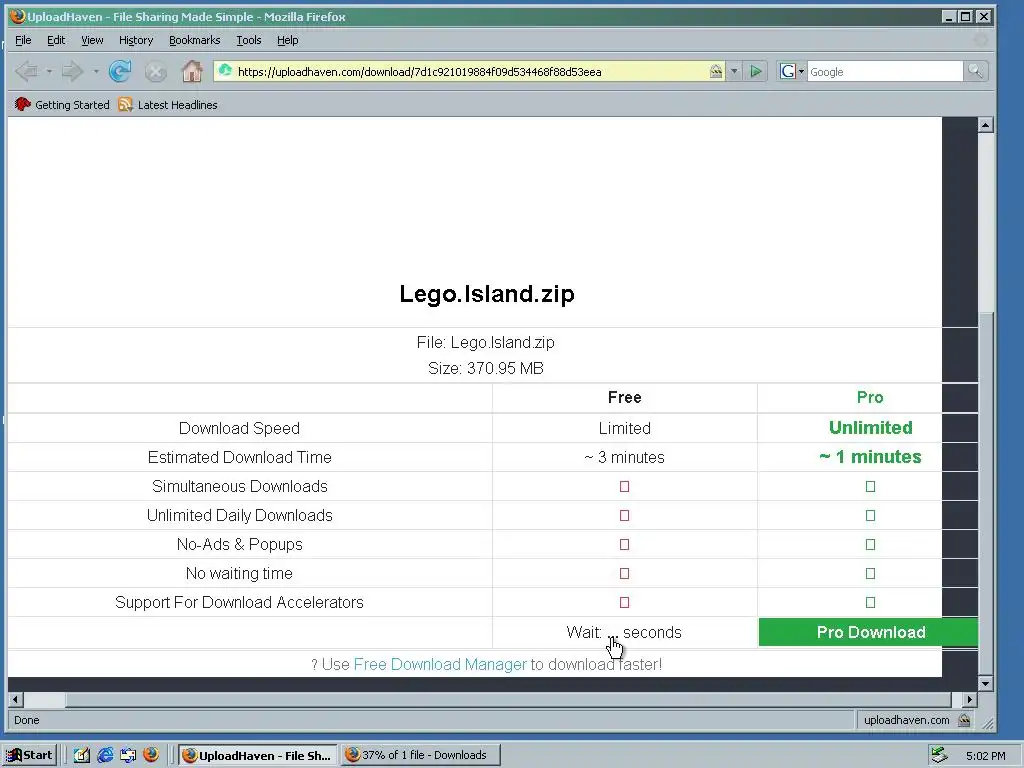Click the Free column Unlimited Daily Downloads box

[x=624, y=515]
